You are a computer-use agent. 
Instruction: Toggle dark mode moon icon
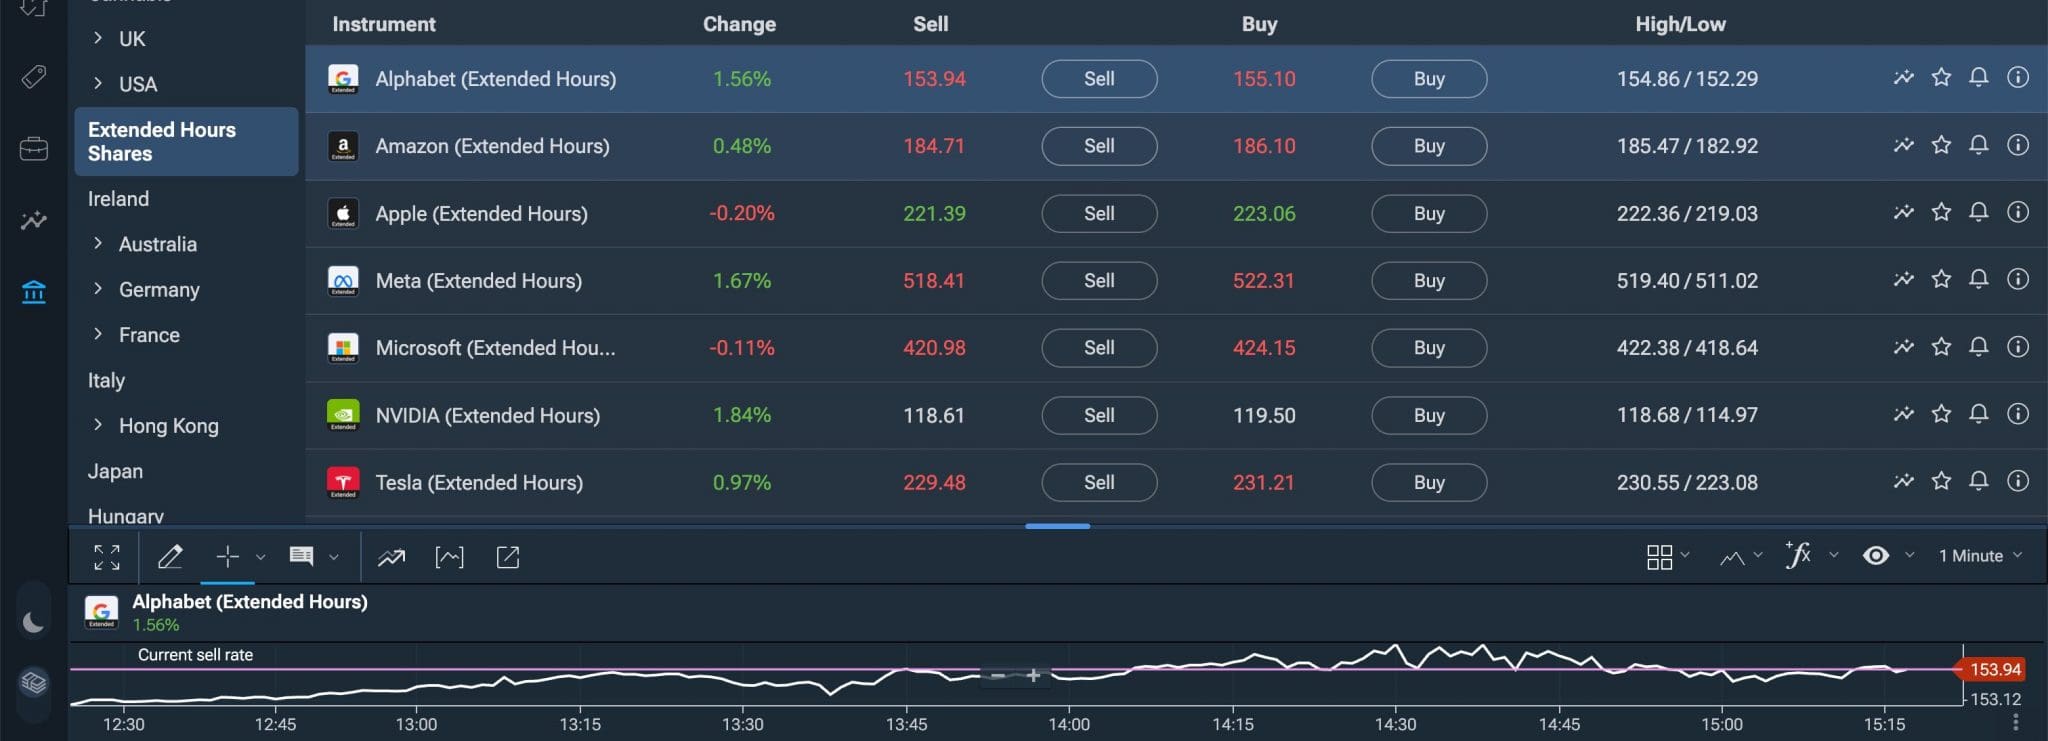coord(33,623)
